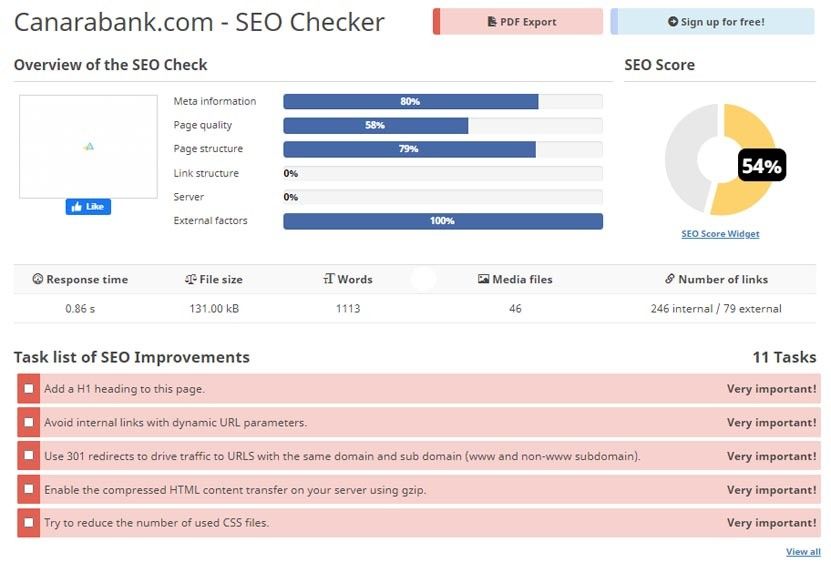The image size is (831, 563).
Task: Click the clock icon beside Response time
Action: [x=38, y=280]
